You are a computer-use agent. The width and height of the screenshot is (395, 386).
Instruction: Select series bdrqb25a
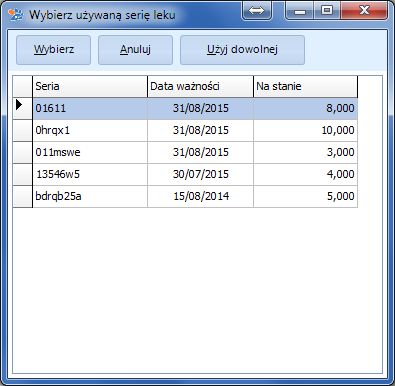coord(90,196)
